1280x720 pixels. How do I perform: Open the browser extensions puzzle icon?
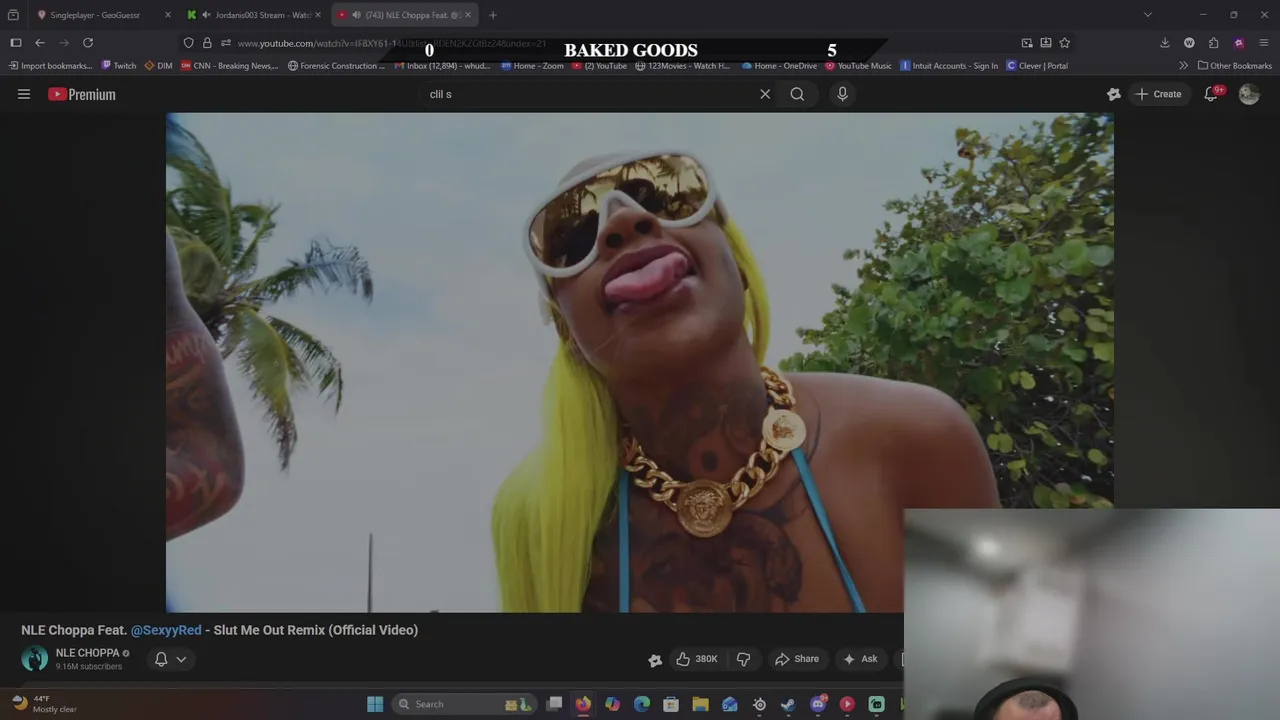(x=1213, y=43)
